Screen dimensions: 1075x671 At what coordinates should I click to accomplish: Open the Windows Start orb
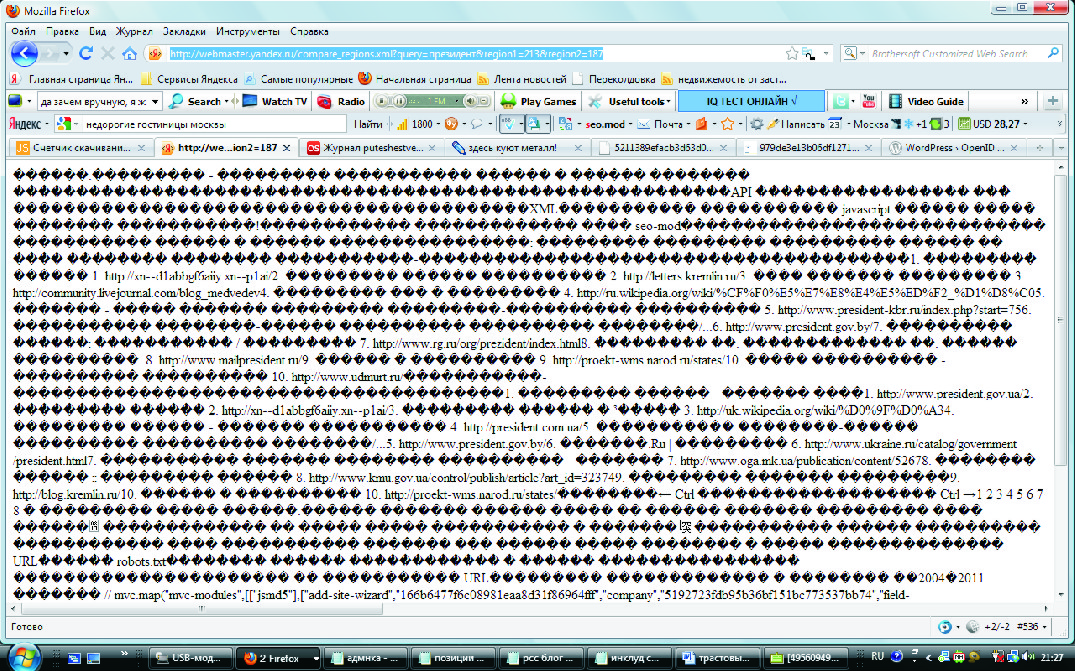(x=25, y=657)
